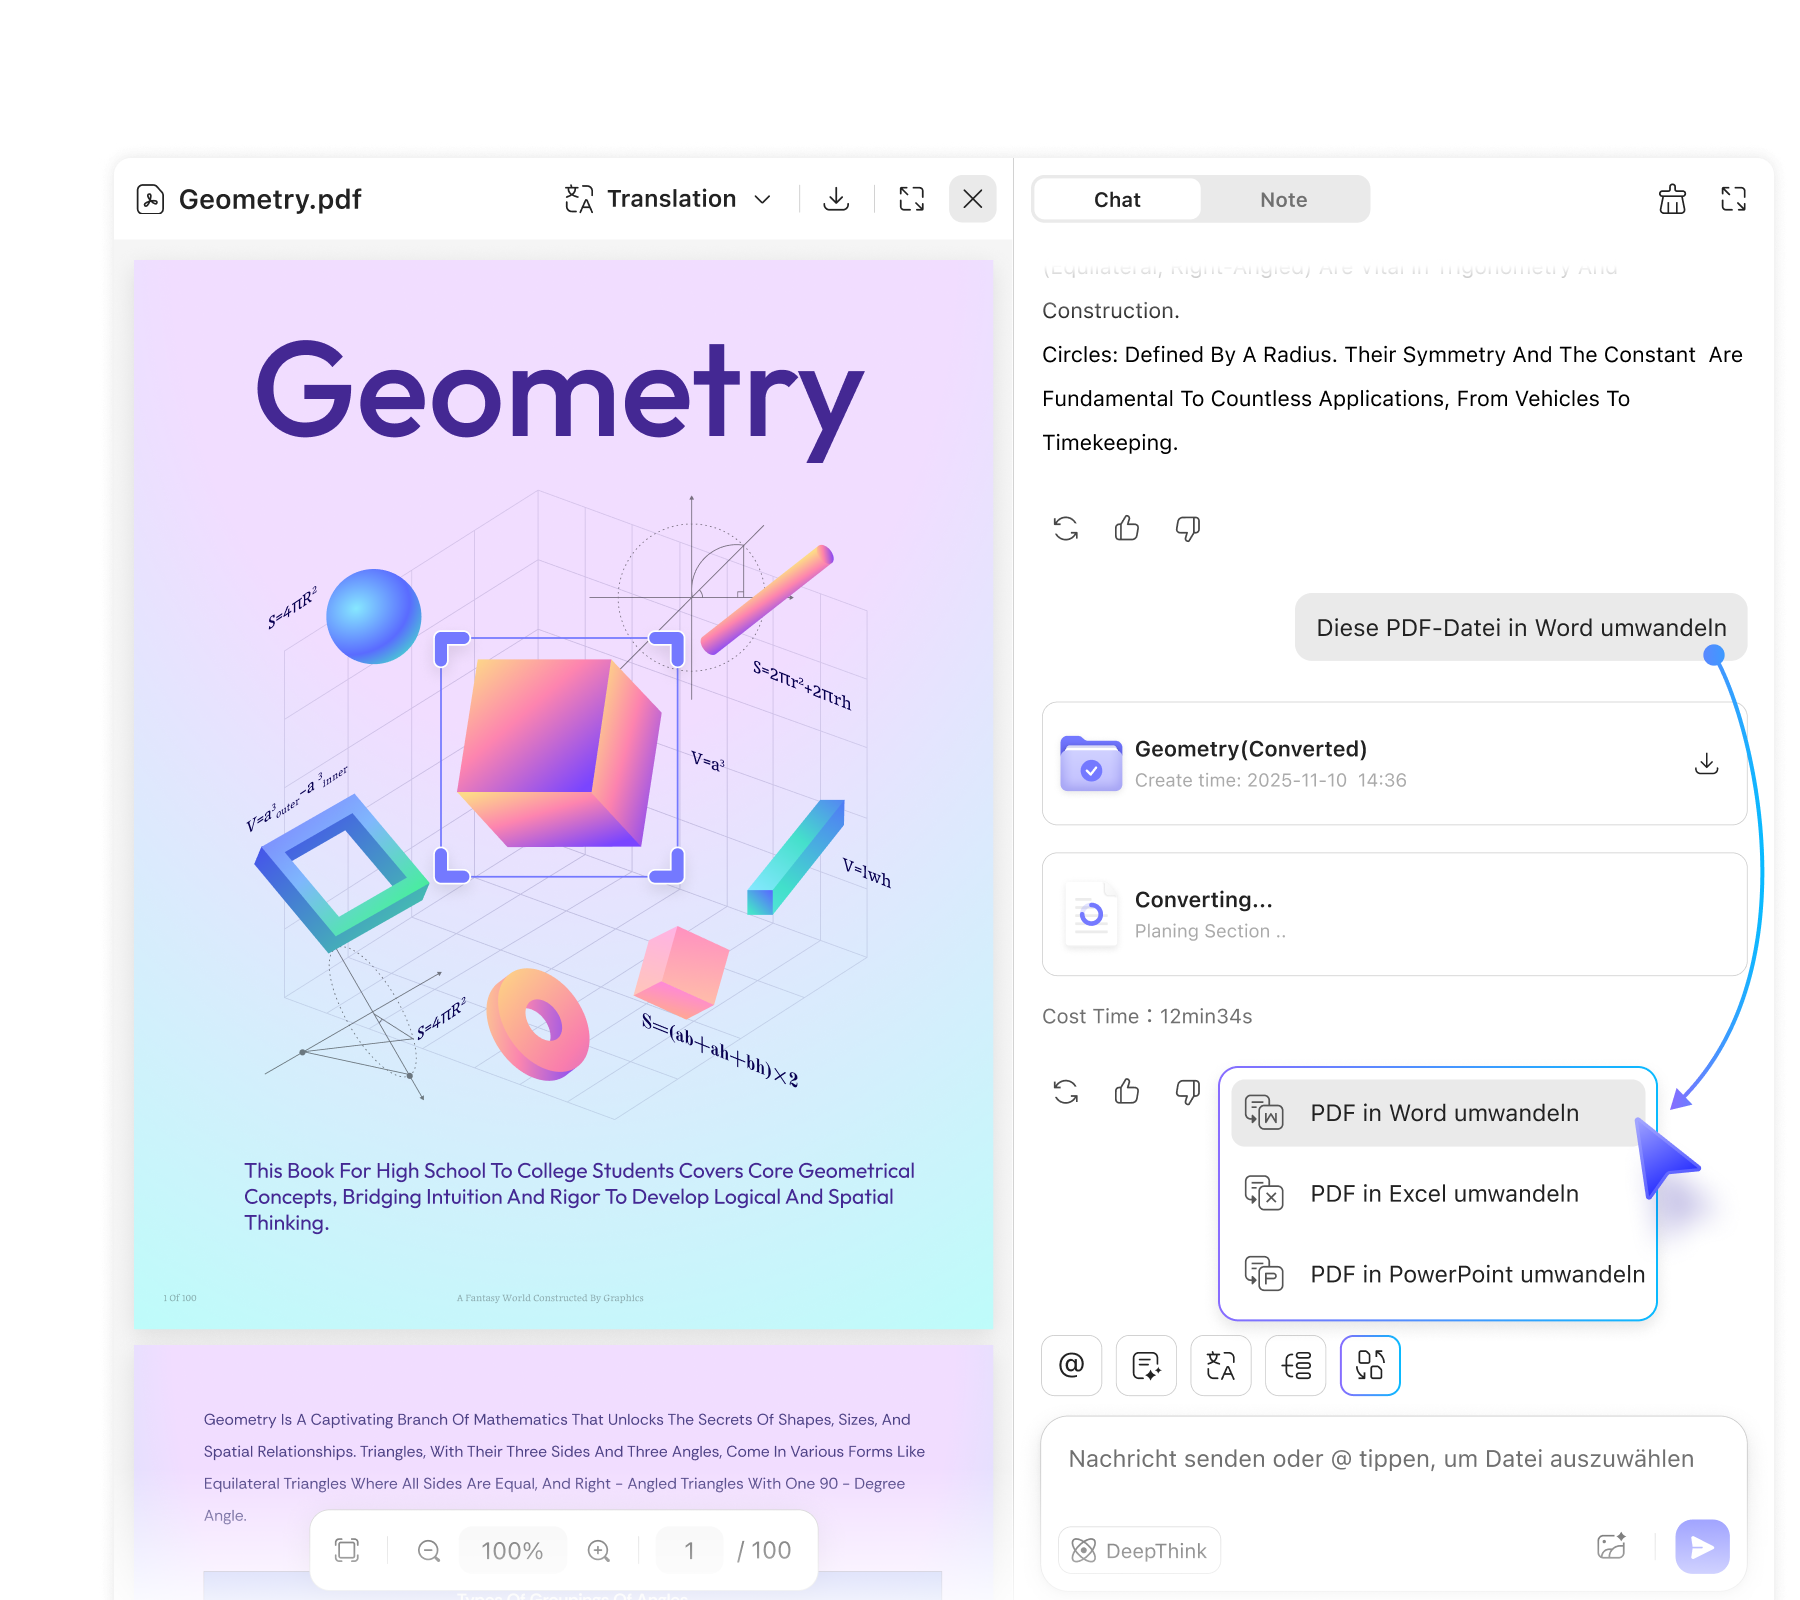Click the fit-to-page icon in zoom bar
1800x1600 pixels.
point(347,1550)
